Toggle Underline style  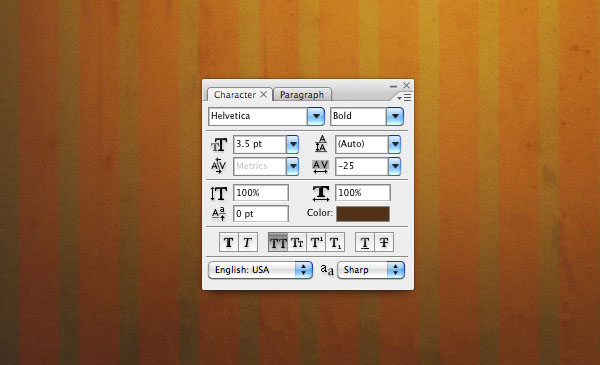point(365,242)
